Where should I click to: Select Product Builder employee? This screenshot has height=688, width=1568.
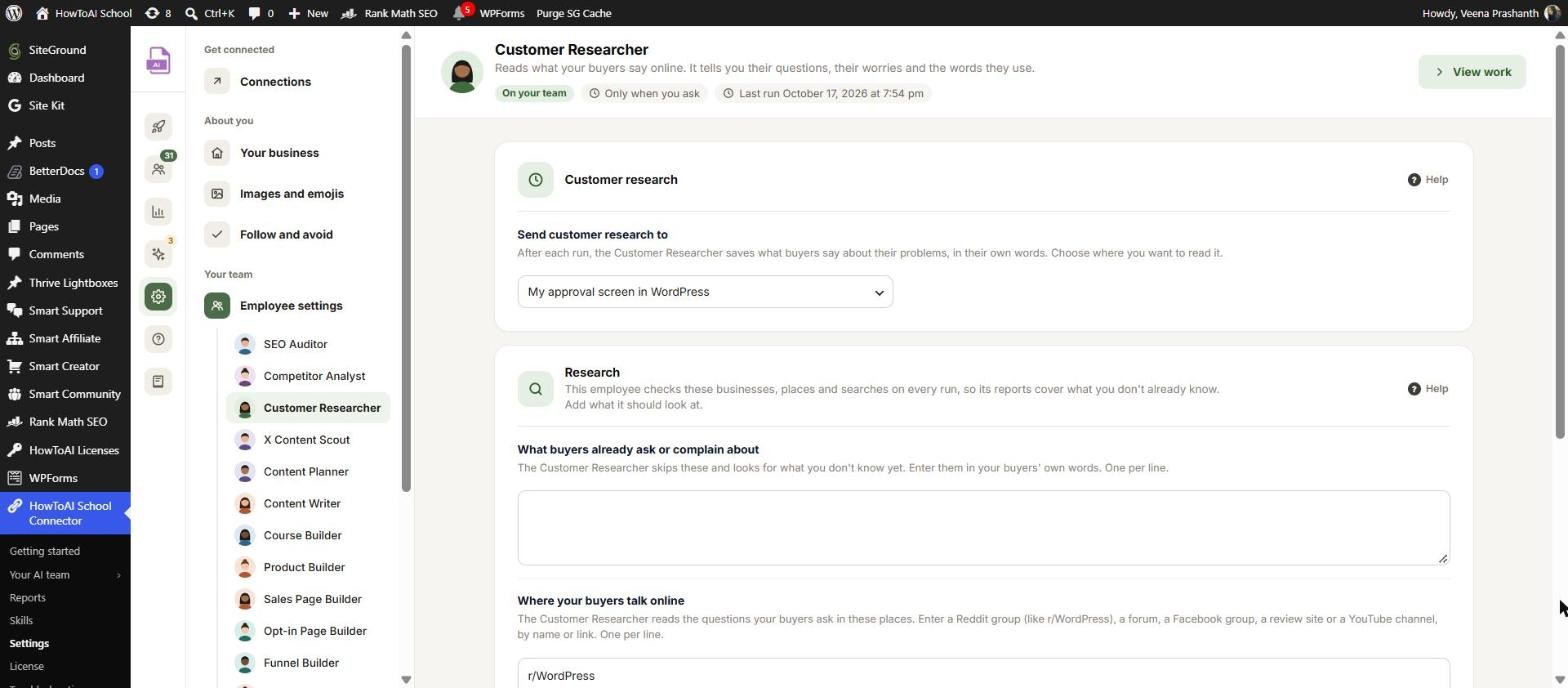[308, 568]
